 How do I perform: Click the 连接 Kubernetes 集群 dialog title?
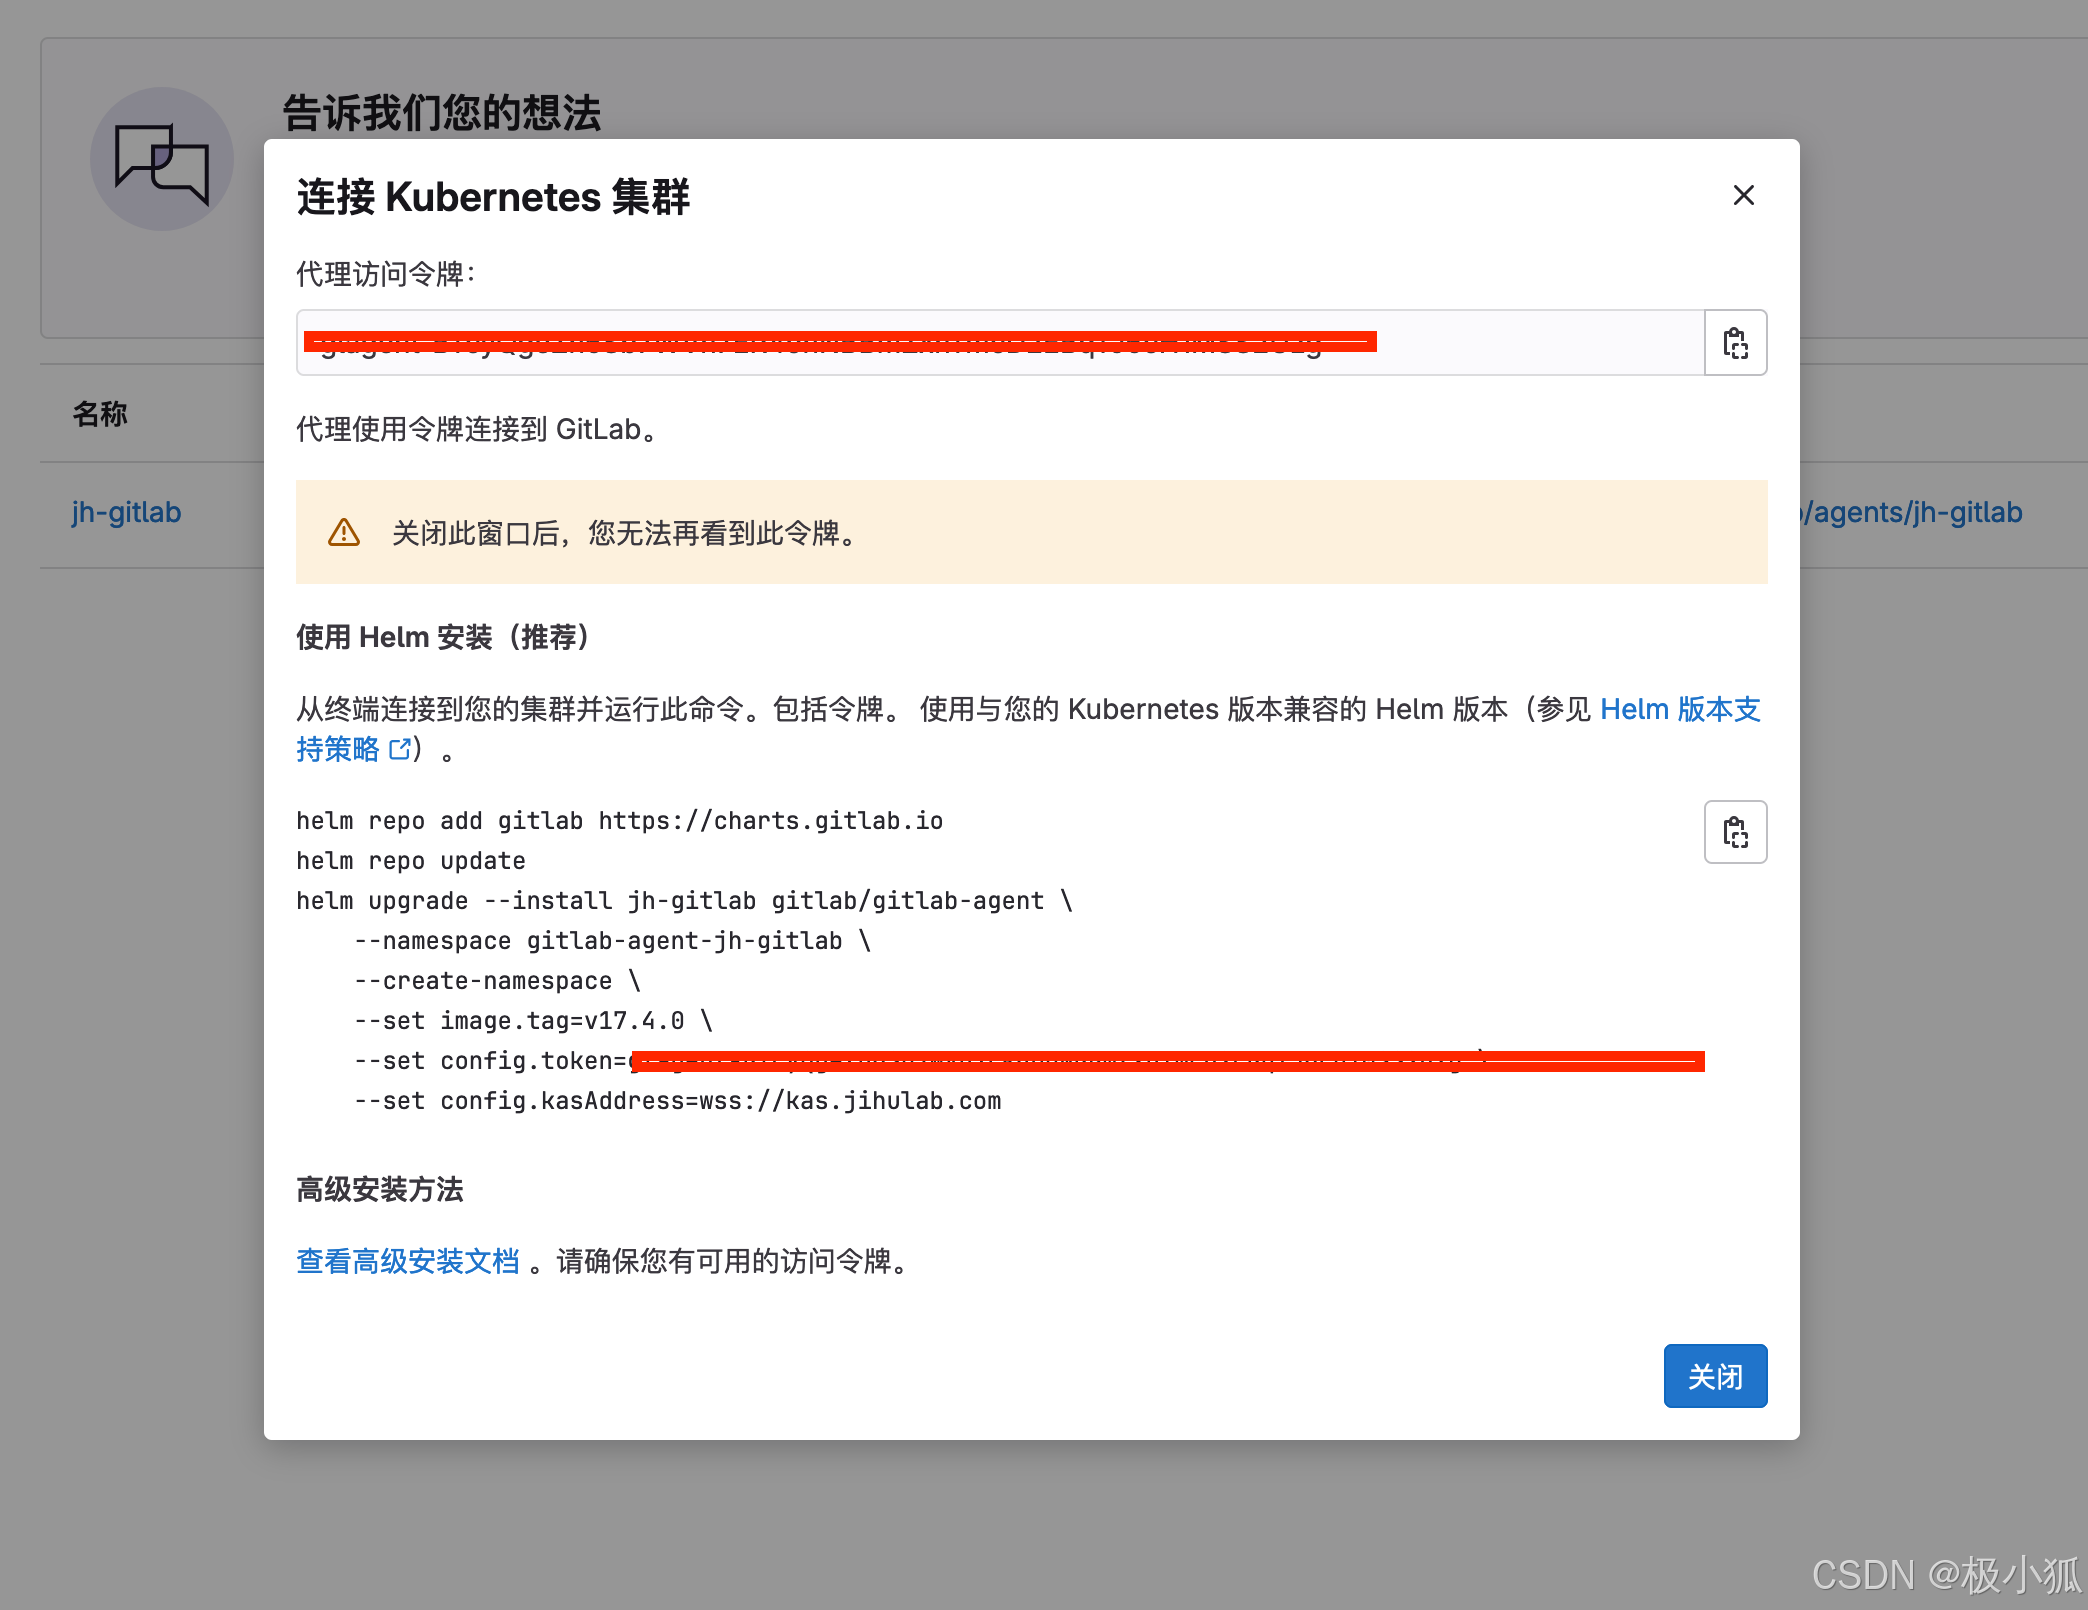point(493,197)
